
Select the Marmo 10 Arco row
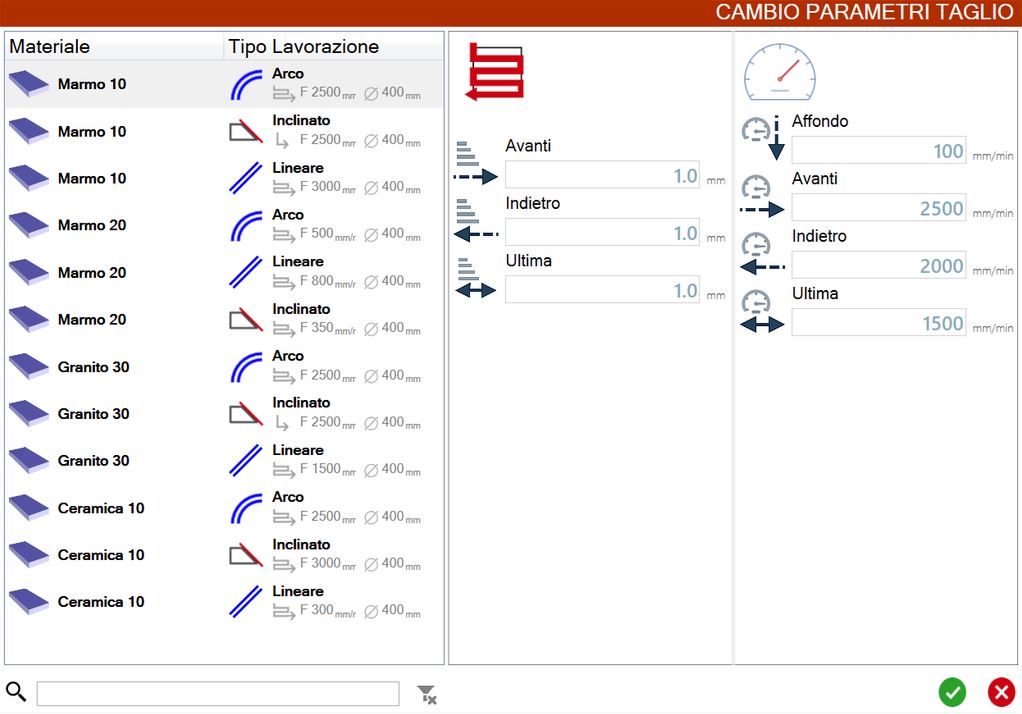coord(224,84)
